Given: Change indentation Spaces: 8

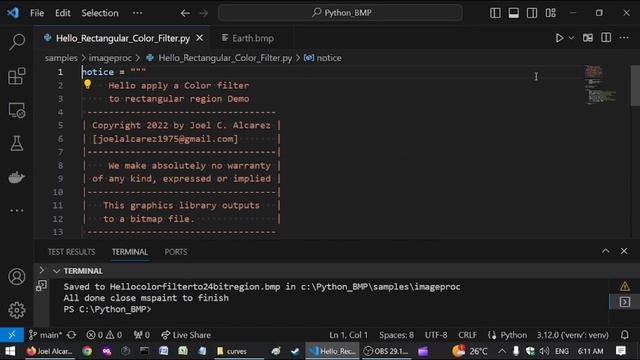Looking at the screenshot, I should (396, 335).
